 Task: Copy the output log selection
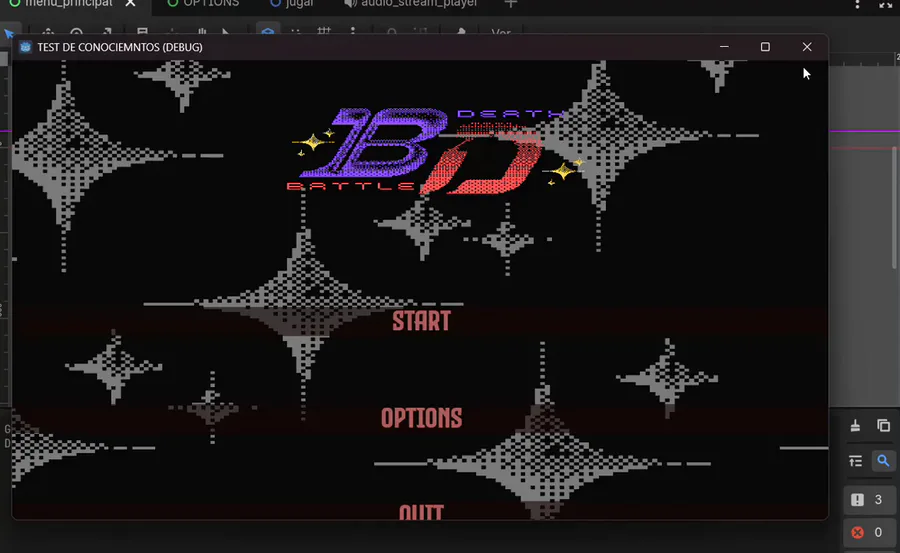pos(883,426)
